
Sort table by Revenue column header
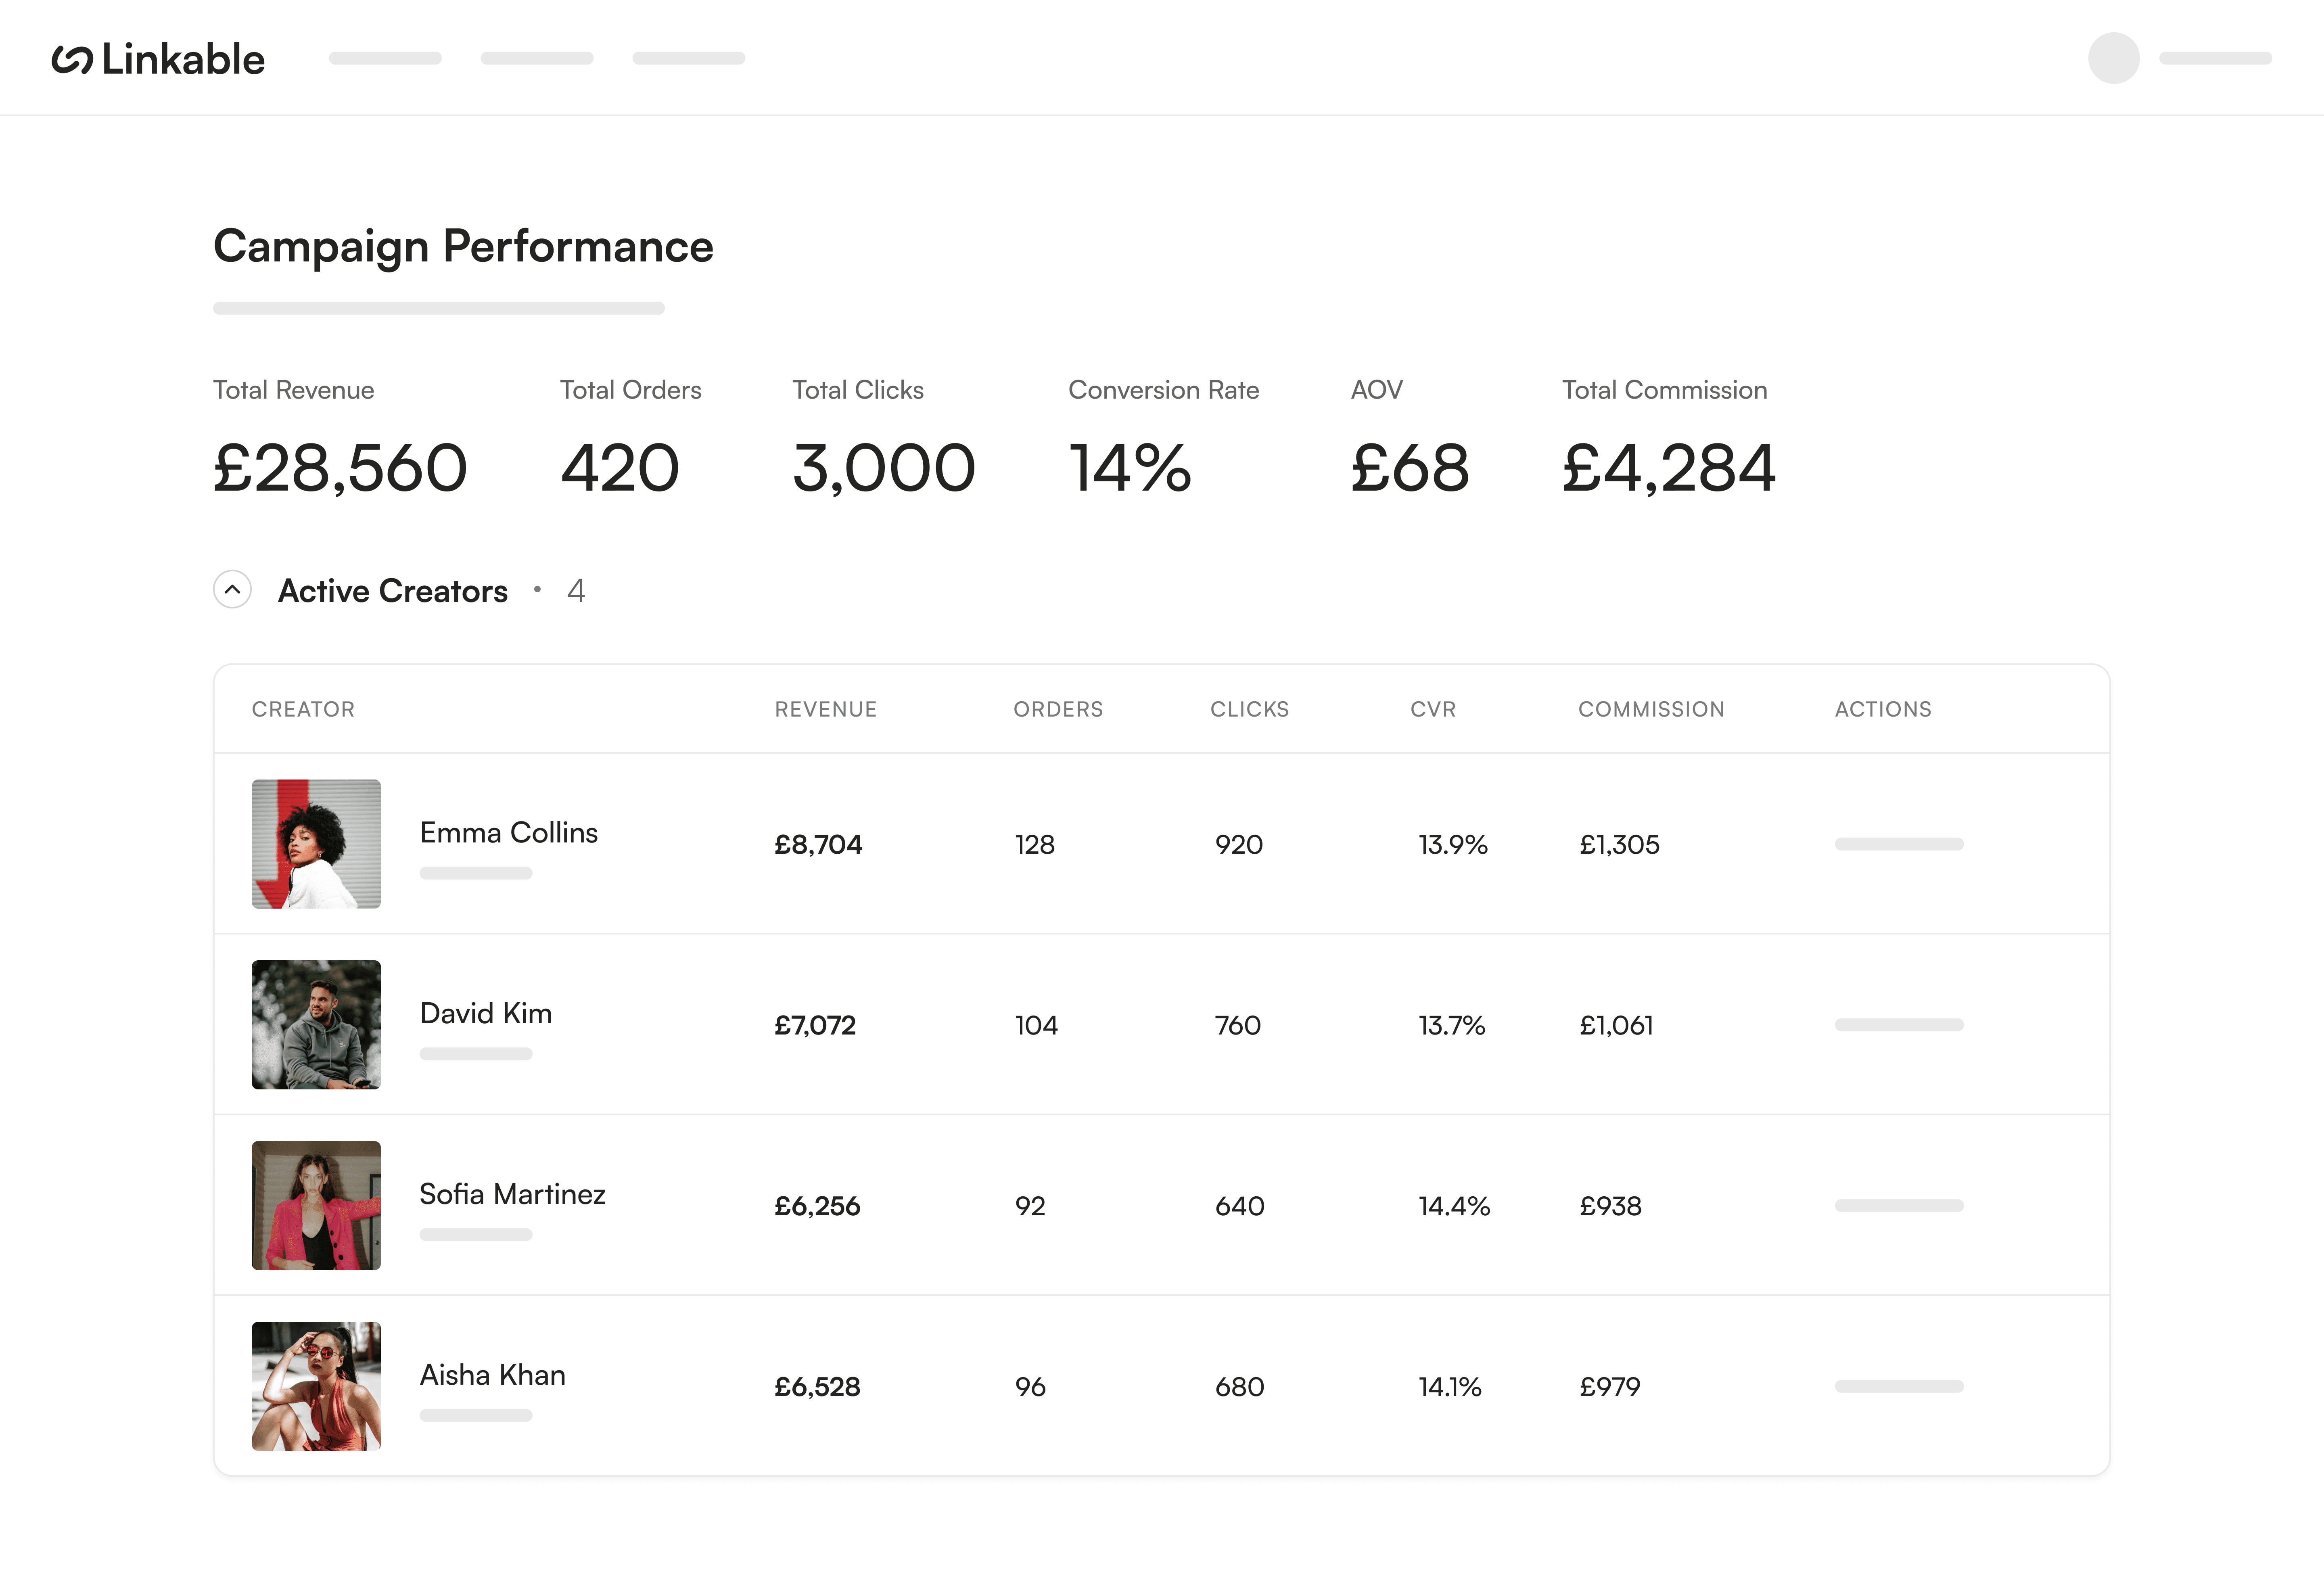(x=825, y=709)
